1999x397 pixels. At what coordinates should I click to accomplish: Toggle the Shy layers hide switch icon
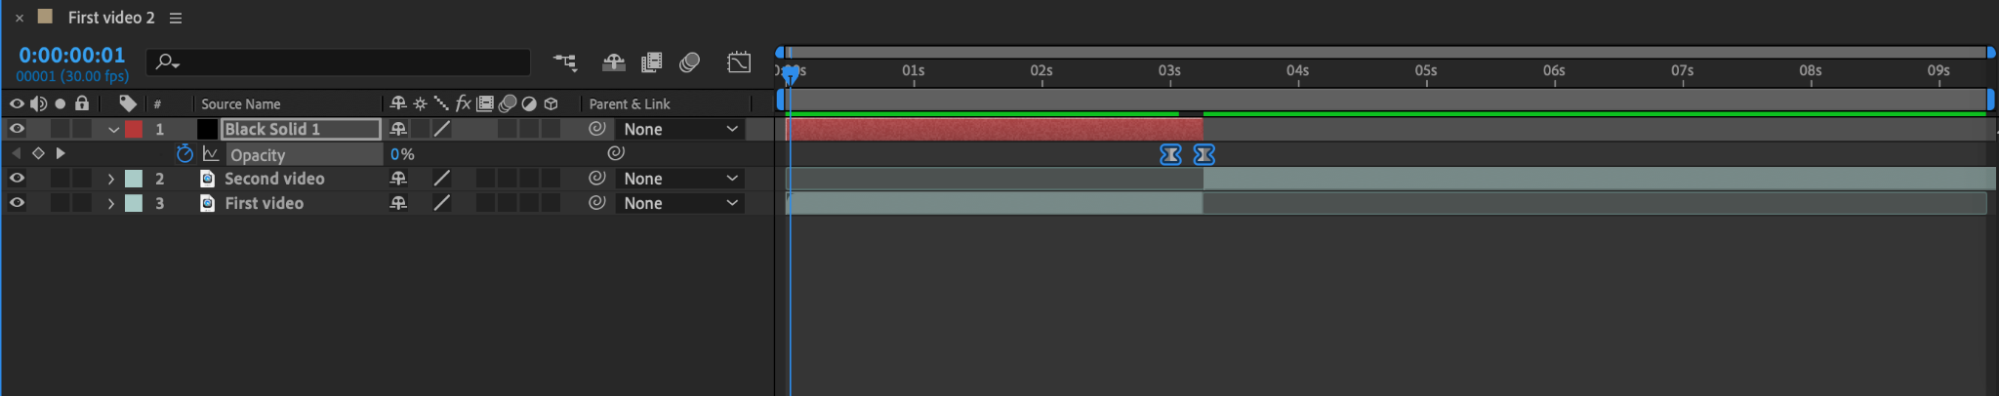613,62
